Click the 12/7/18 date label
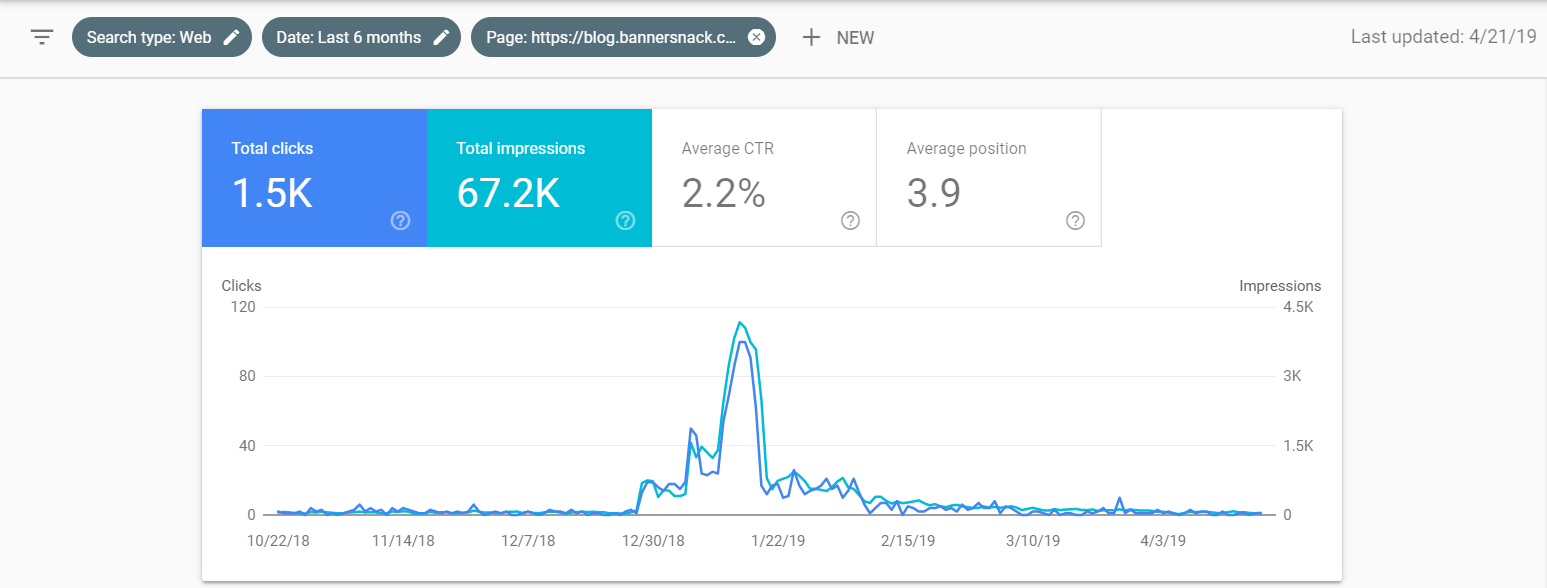Screen dimensions: 1547x588 tap(528, 540)
